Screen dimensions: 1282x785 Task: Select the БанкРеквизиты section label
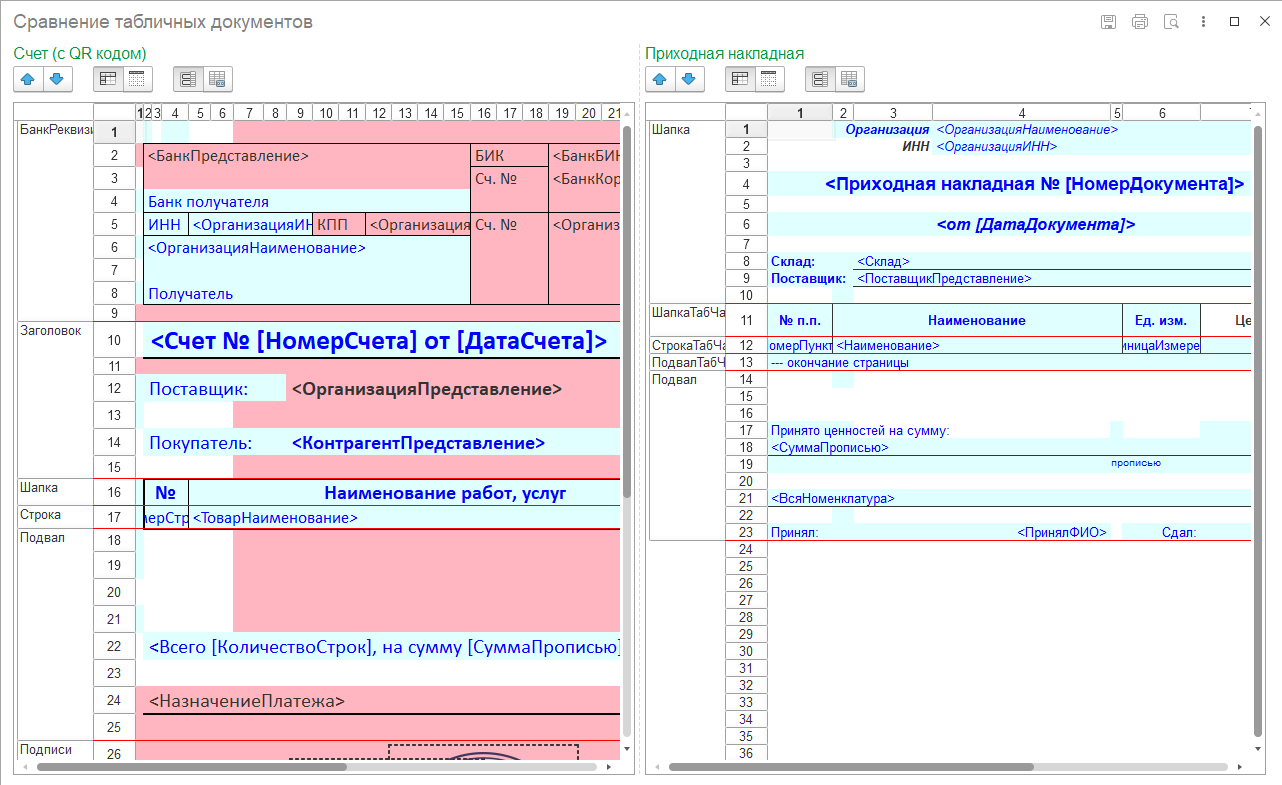(x=56, y=129)
